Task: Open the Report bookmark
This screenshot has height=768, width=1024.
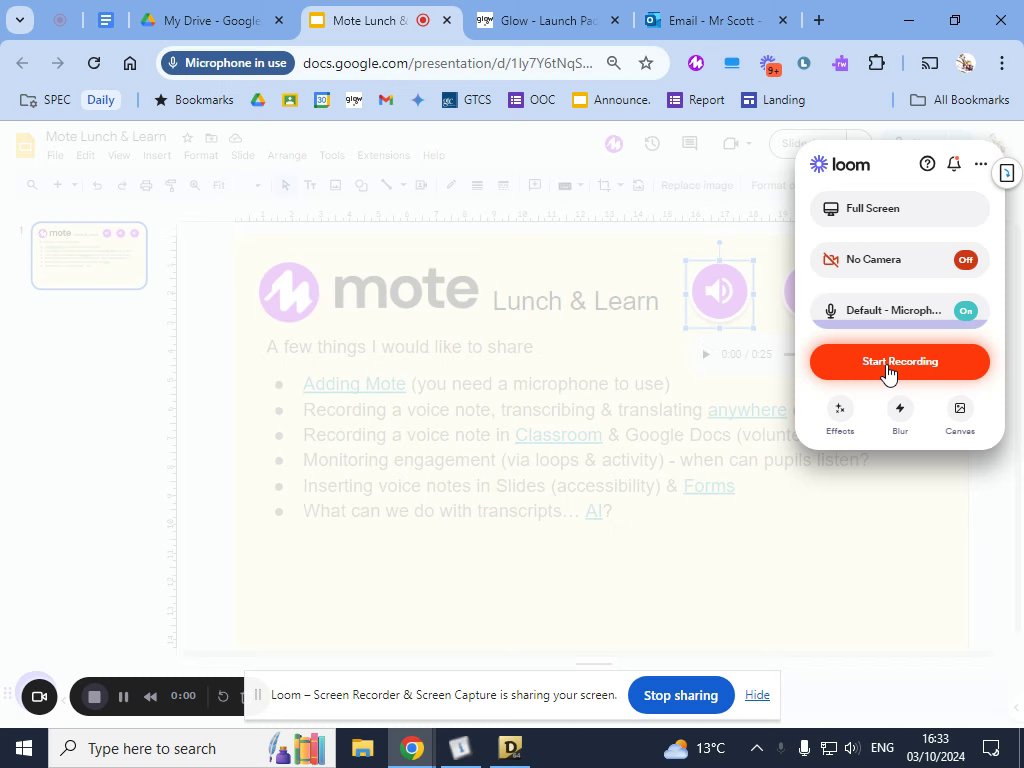Action: click(x=696, y=100)
